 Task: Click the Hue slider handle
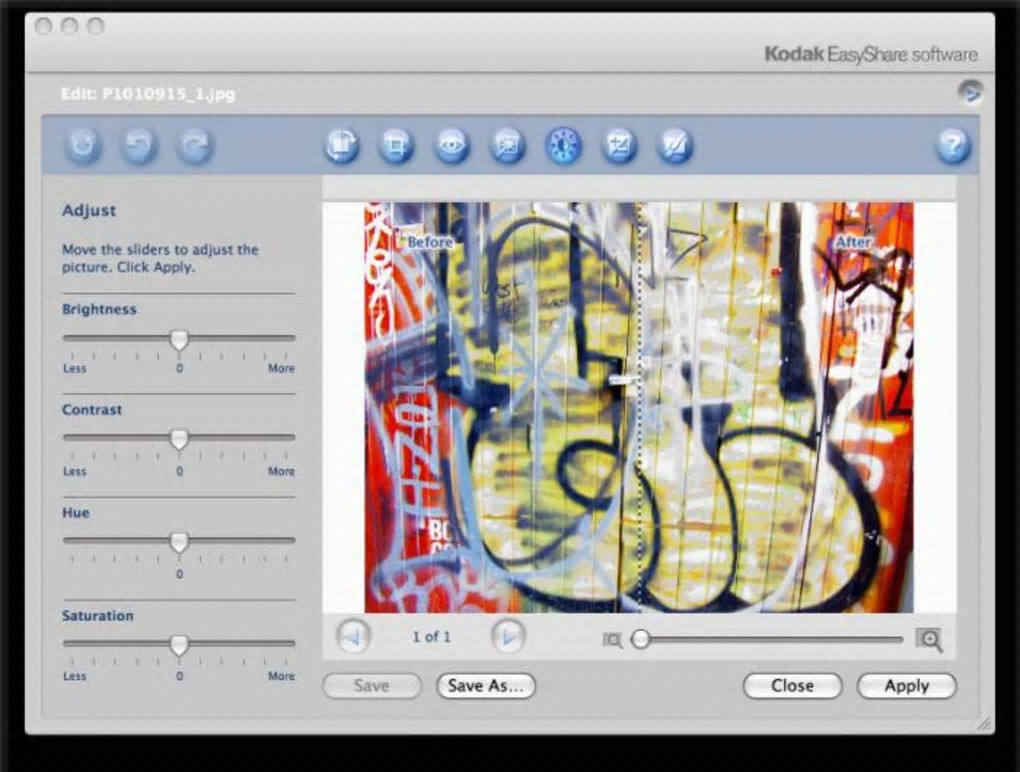tap(179, 542)
